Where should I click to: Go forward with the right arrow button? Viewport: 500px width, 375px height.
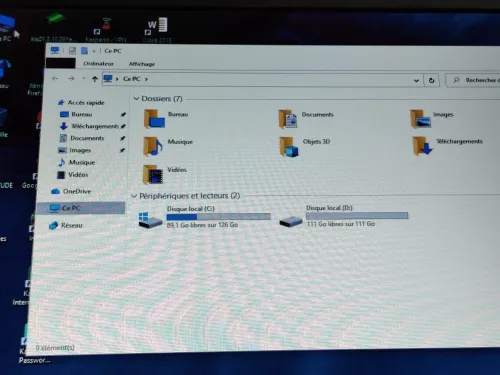pos(71,79)
